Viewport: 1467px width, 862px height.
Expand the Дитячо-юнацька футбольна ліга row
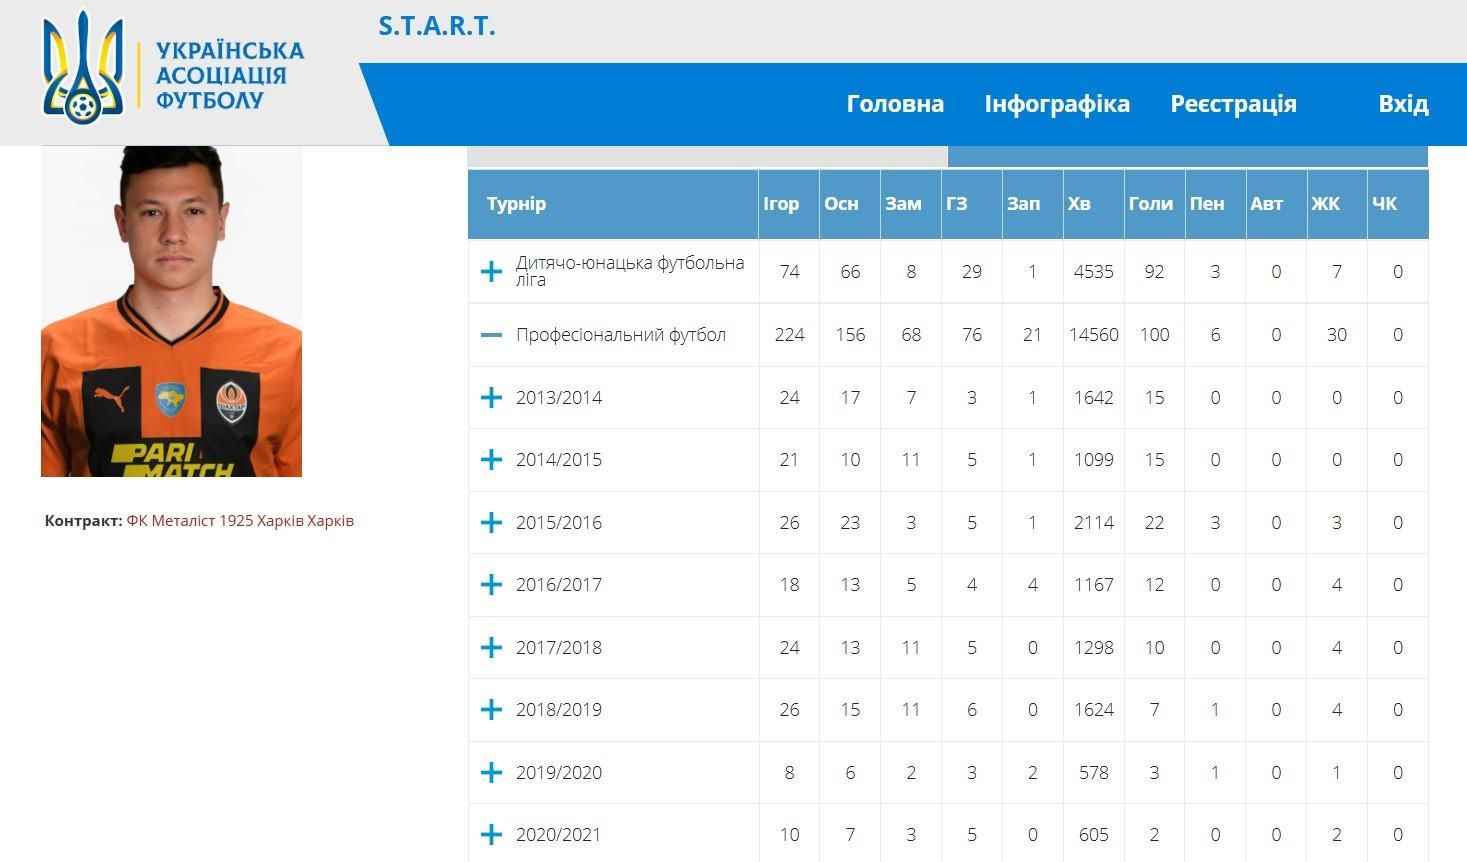(x=491, y=272)
